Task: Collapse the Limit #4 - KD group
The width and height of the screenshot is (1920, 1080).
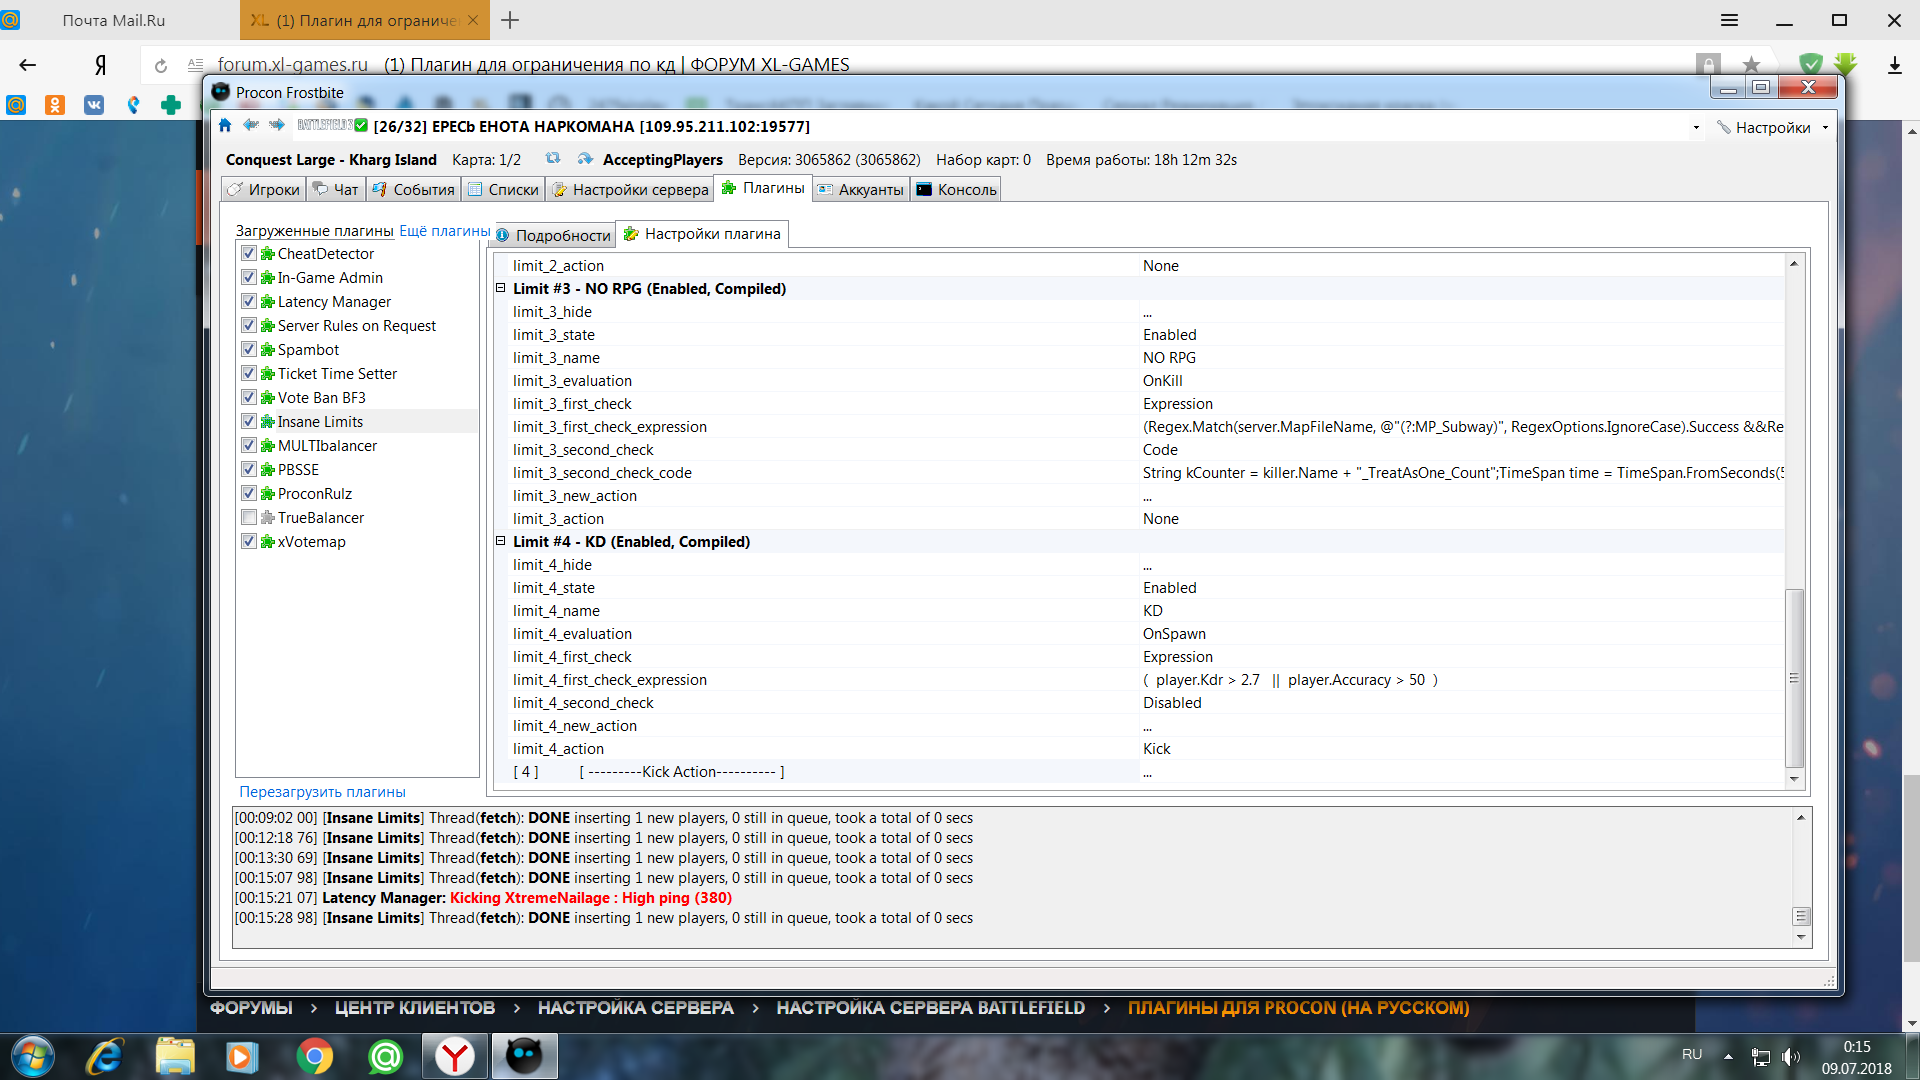Action: point(501,541)
